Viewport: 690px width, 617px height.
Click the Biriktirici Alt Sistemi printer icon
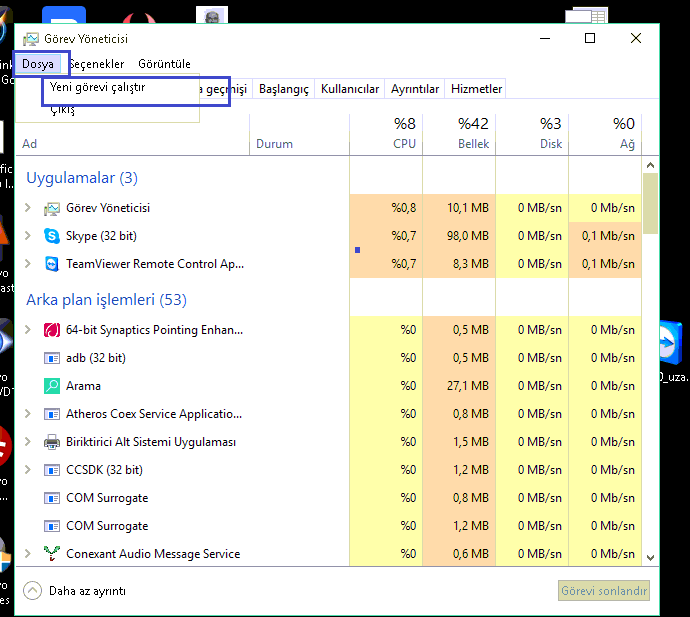[51, 442]
